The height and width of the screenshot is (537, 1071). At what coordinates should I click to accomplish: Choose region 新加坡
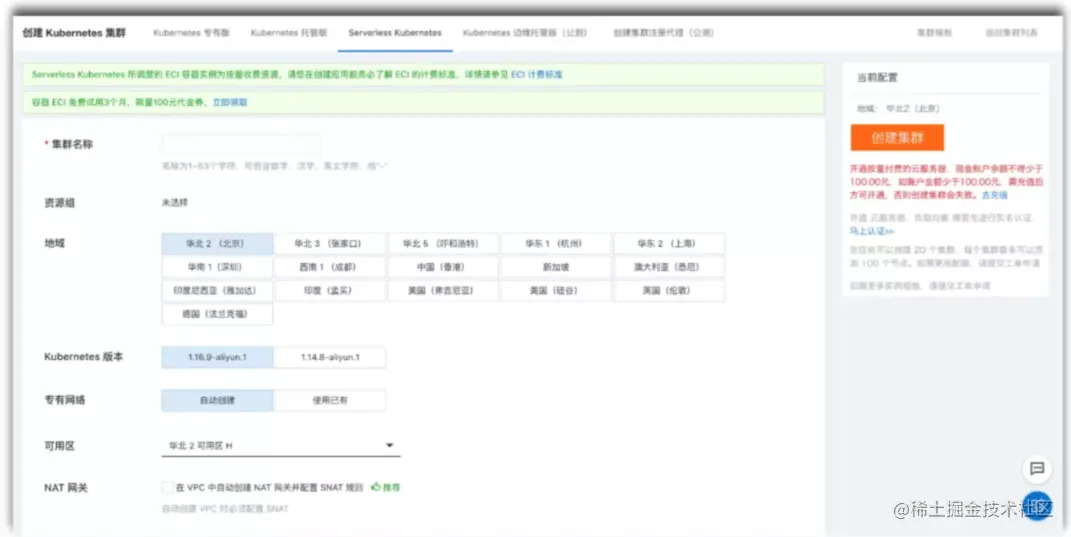(556, 267)
